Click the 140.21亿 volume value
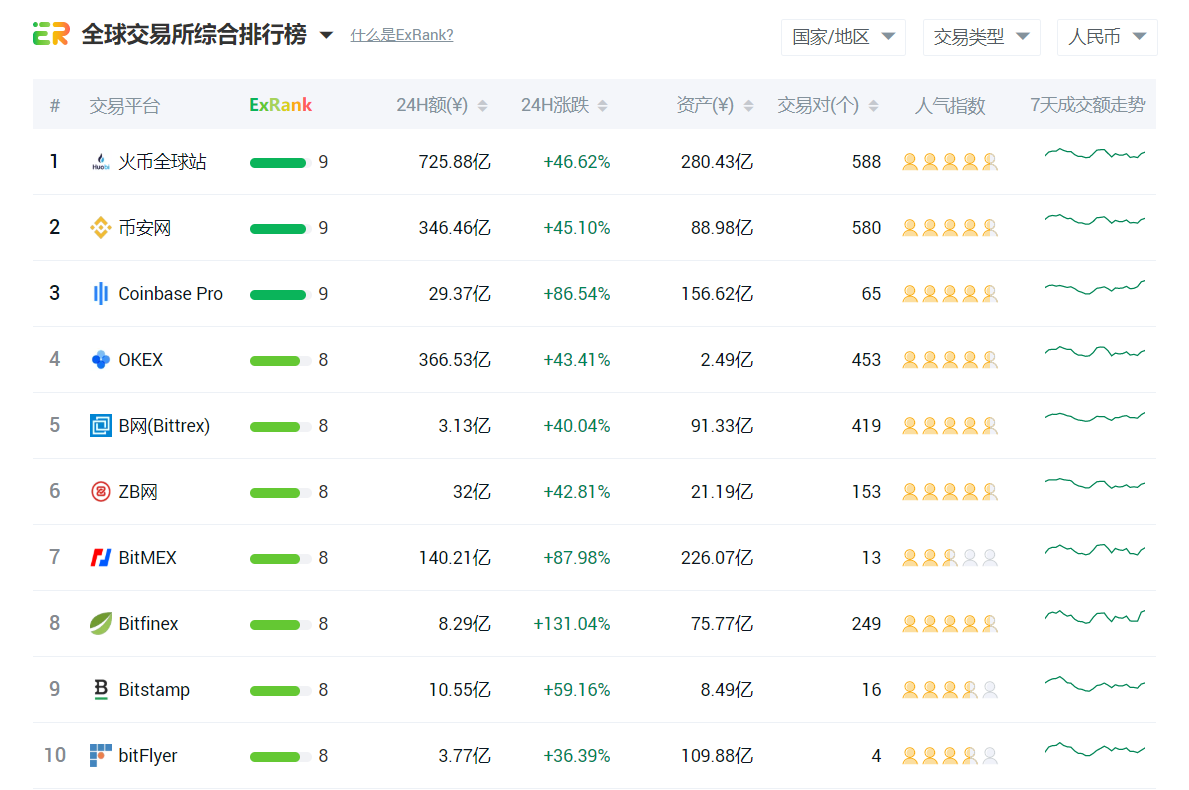 (x=454, y=557)
